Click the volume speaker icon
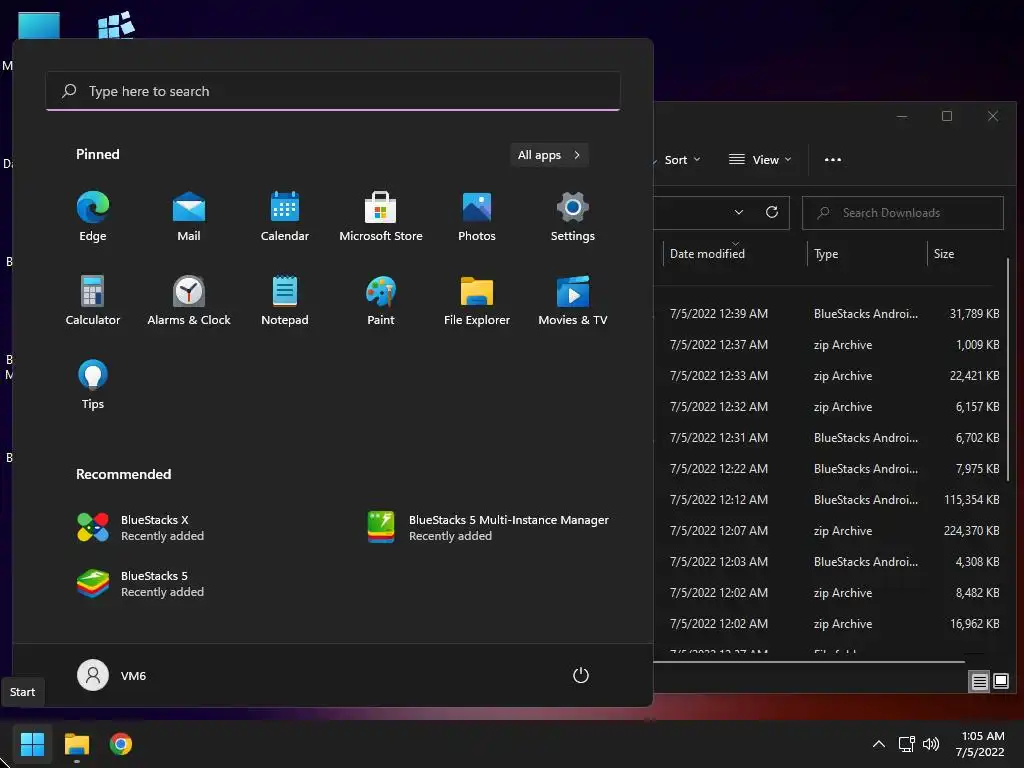1024x768 pixels. [931, 744]
